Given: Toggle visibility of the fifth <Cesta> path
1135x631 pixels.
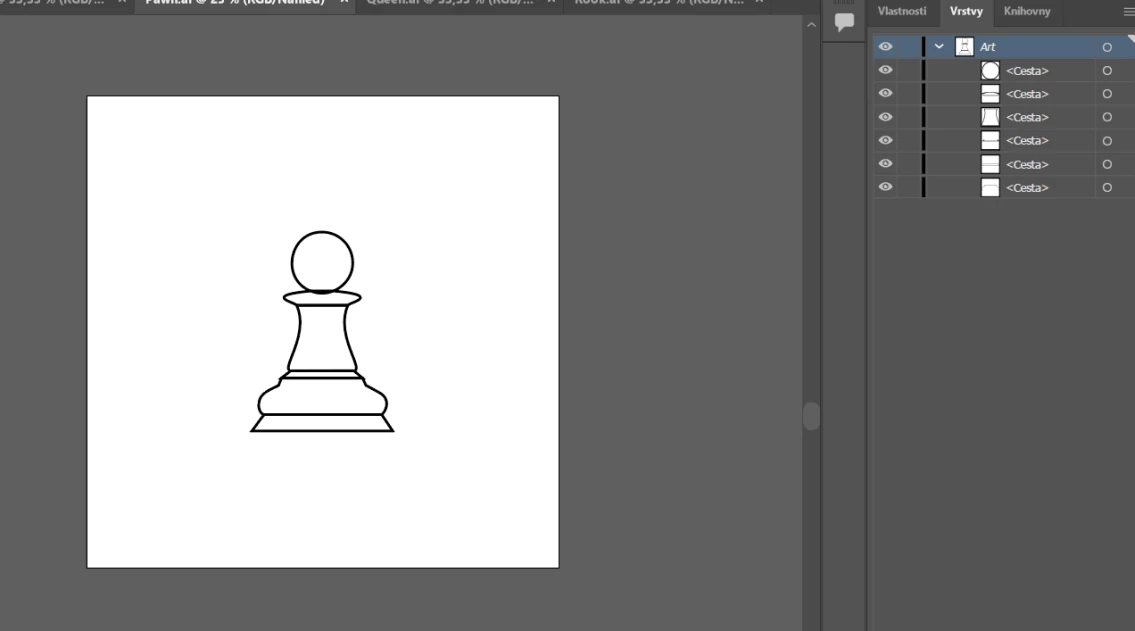Looking at the screenshot, I should point(885,164).
